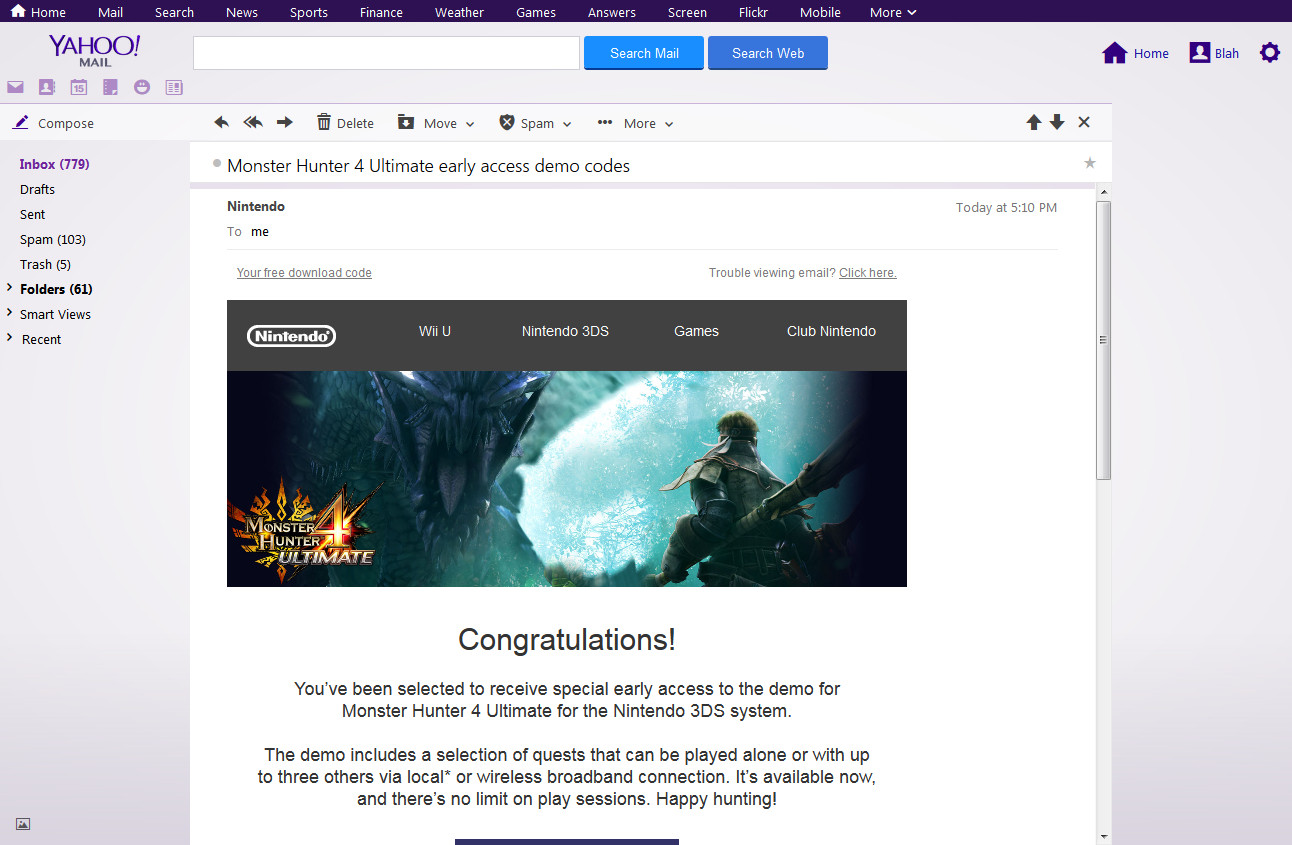1292x845 pixels.
Task: Open the Settings gear icon
Action: 1270,53
